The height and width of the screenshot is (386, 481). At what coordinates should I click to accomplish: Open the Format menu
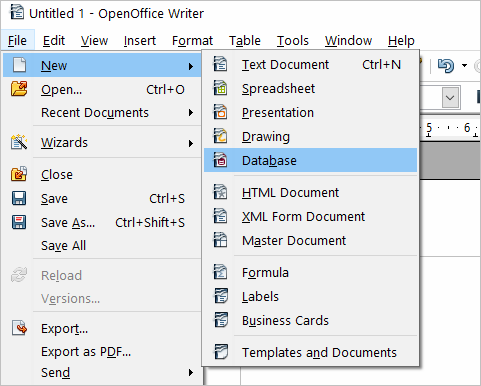[192, 41]
